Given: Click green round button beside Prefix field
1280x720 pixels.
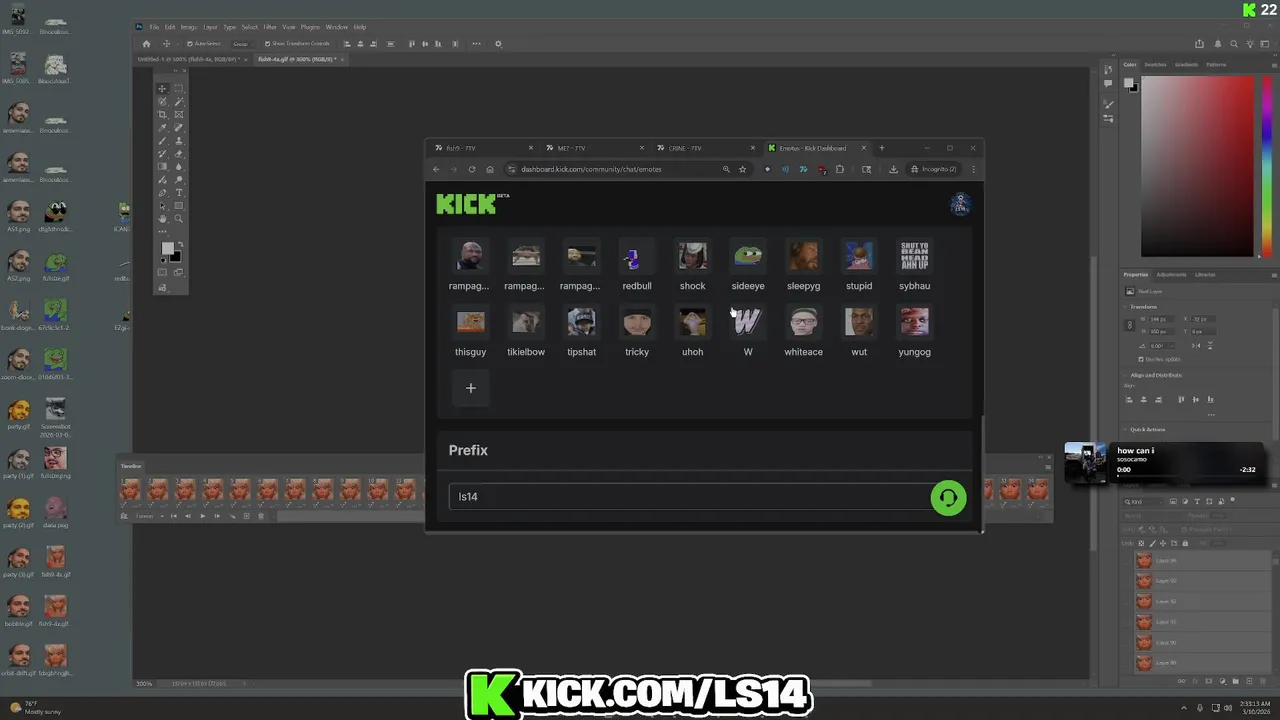Looking at the screenshot, I should pyautogui.click(x=948, y=497).
